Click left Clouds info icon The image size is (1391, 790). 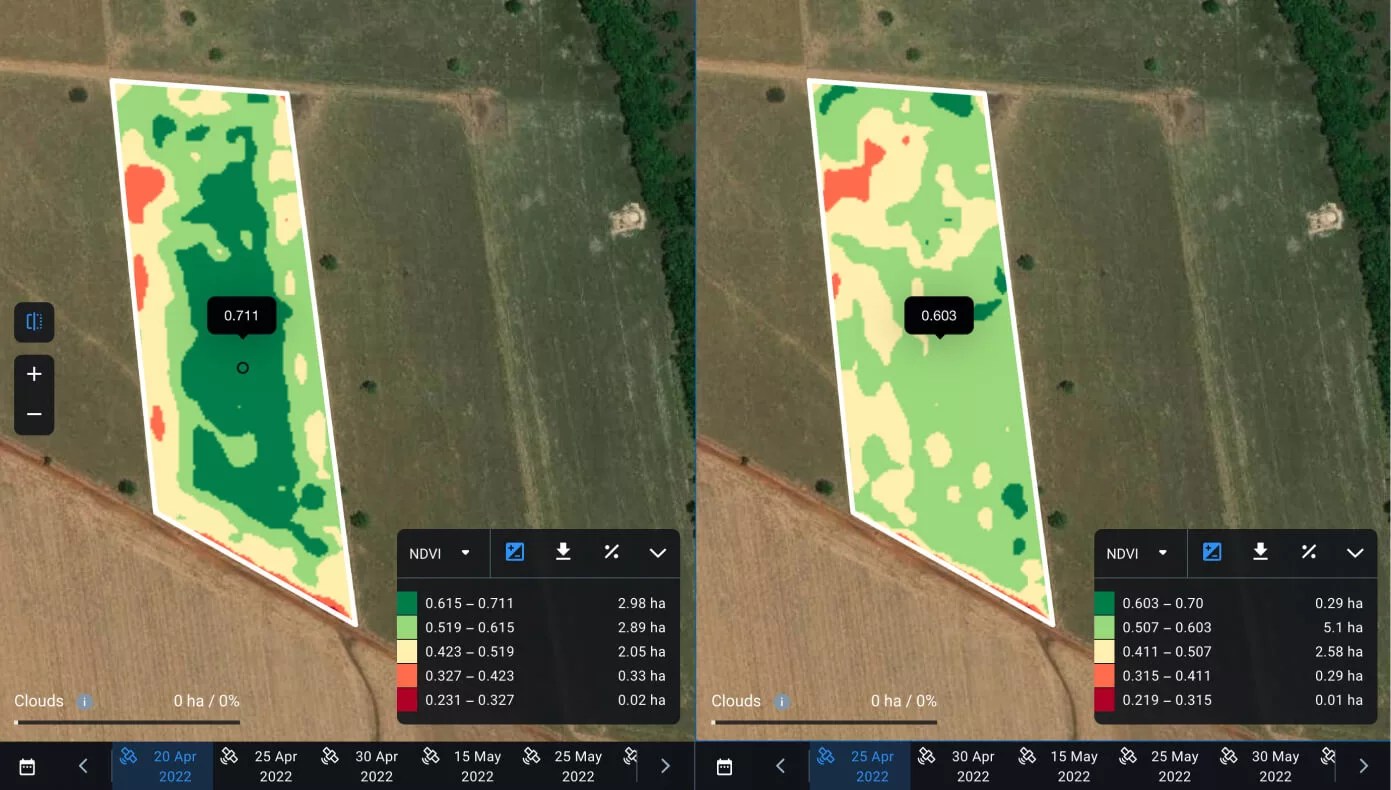click(x=85, y=701)
